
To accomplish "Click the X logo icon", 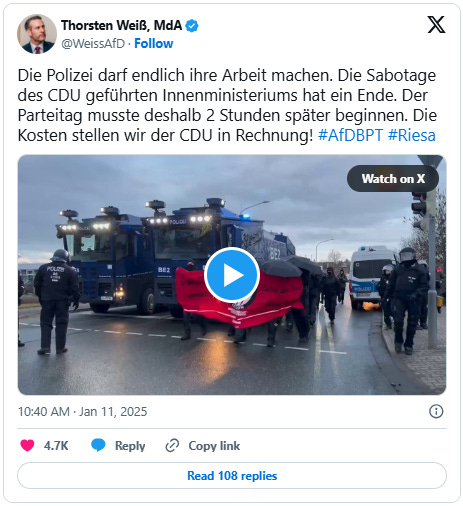I will 436,25.
